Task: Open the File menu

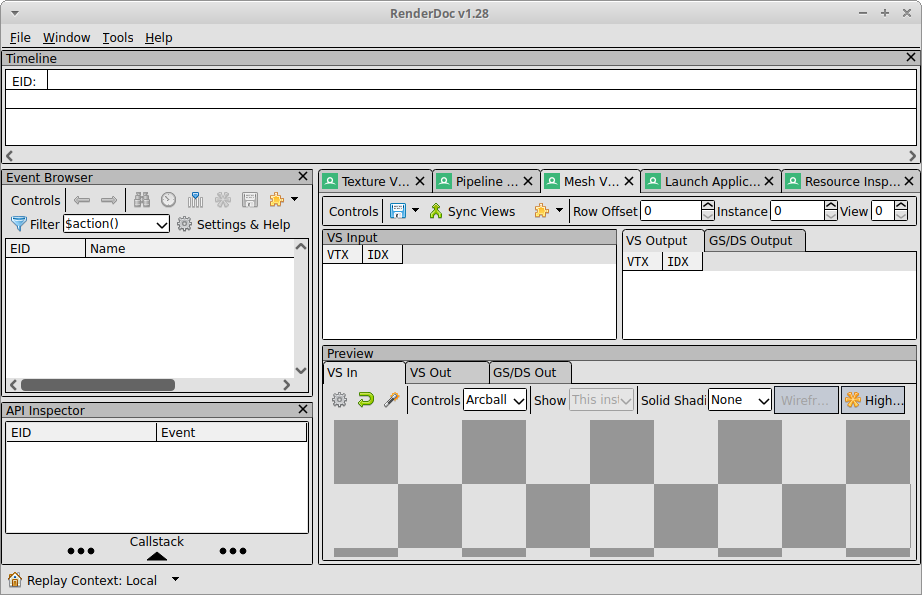Action: coord(20,38)
